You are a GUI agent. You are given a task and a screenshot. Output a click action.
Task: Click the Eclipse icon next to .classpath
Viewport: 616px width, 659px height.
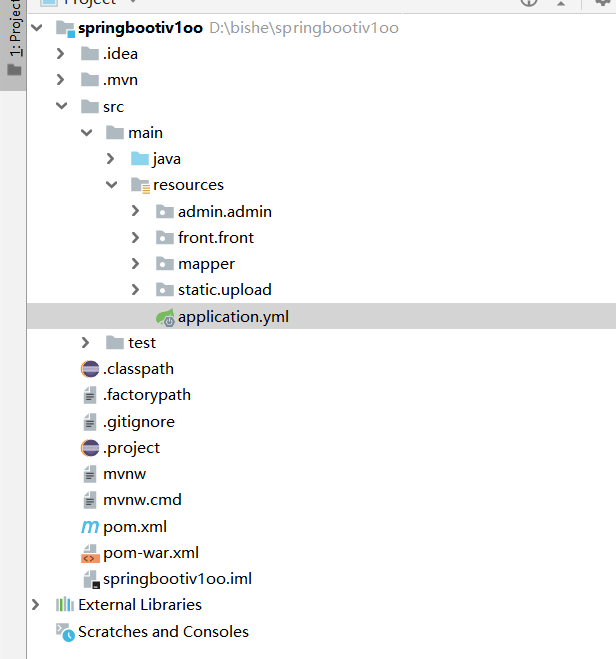(x=90, y=369)
